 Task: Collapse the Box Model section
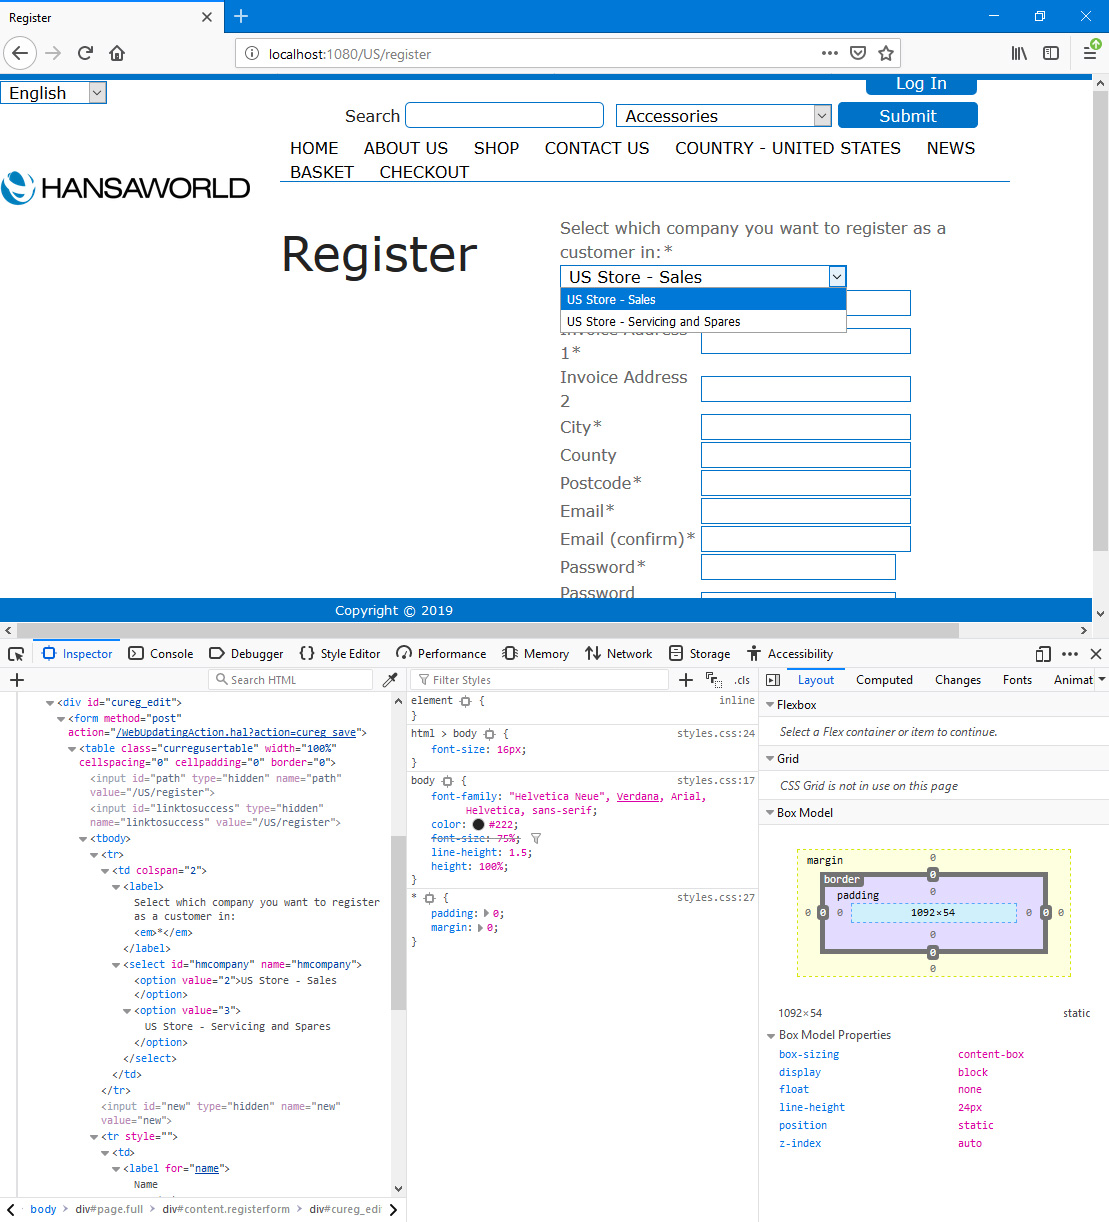770,813
